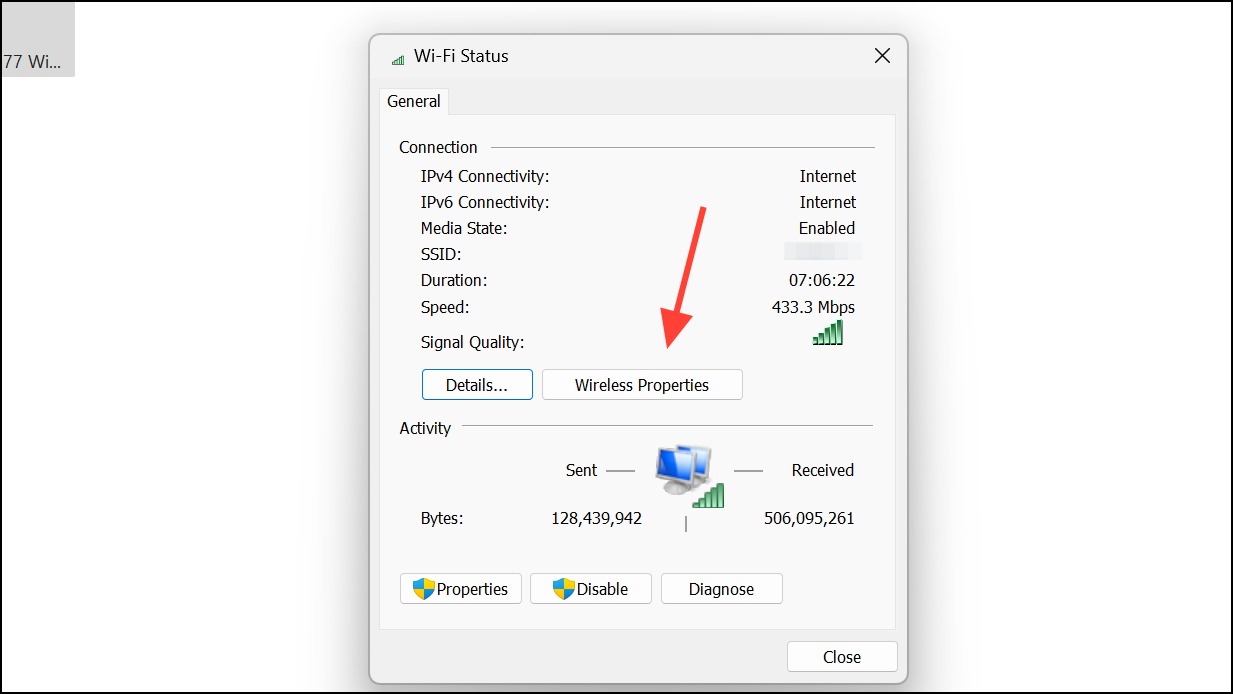Click the 'IPv6 Connectivity:' label

[485, 202]
